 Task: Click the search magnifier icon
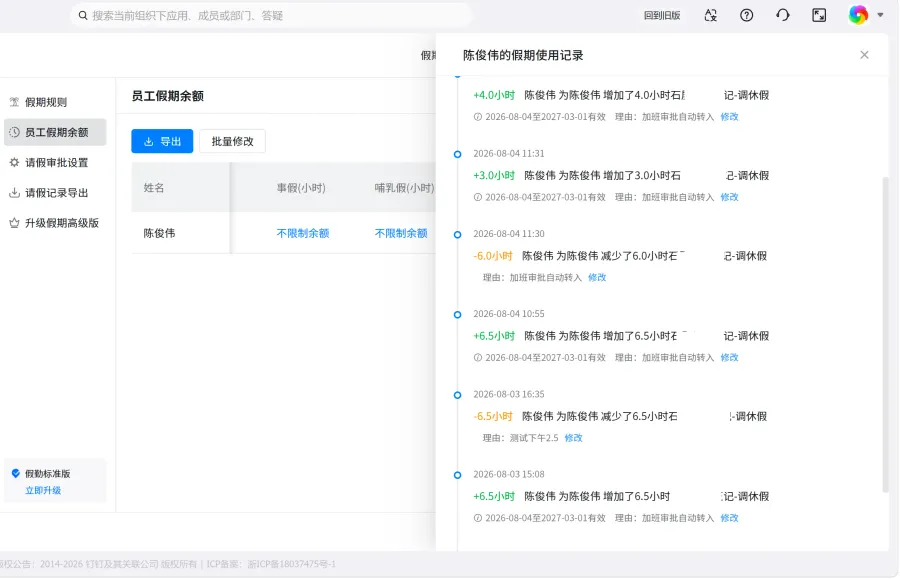click(83, 15)
